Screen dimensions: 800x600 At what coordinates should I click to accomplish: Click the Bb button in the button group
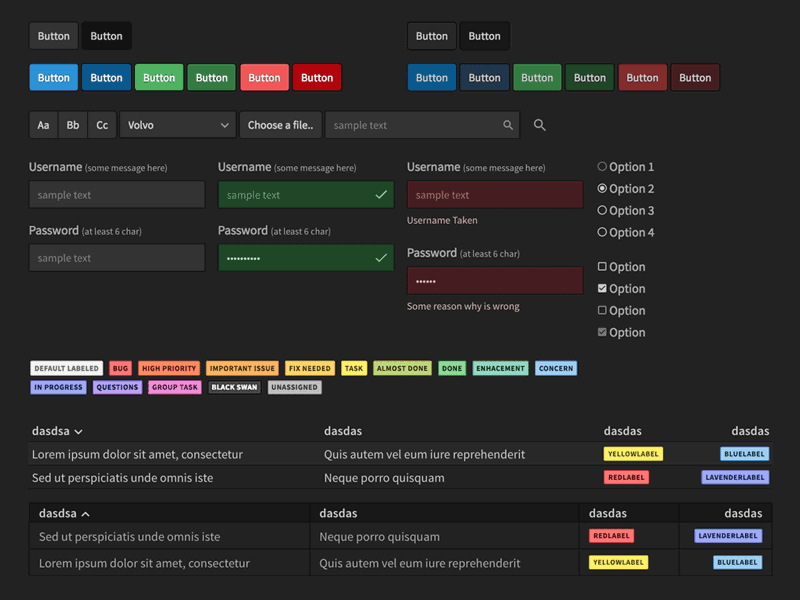tap(73, 125)
